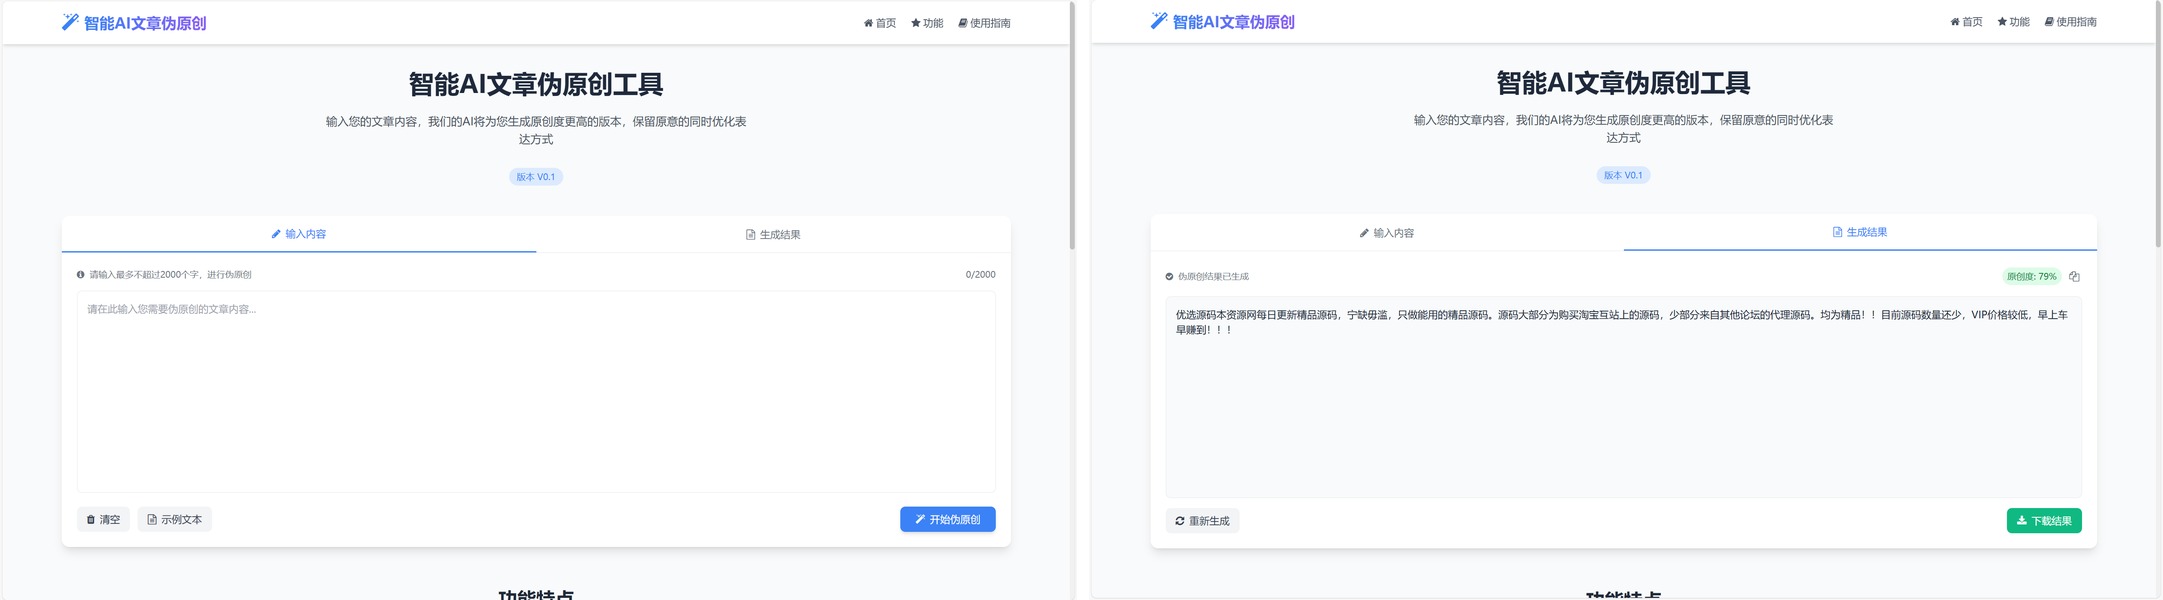
Task: Switch to 生成结果 tab in right window
Action: 1860,232
